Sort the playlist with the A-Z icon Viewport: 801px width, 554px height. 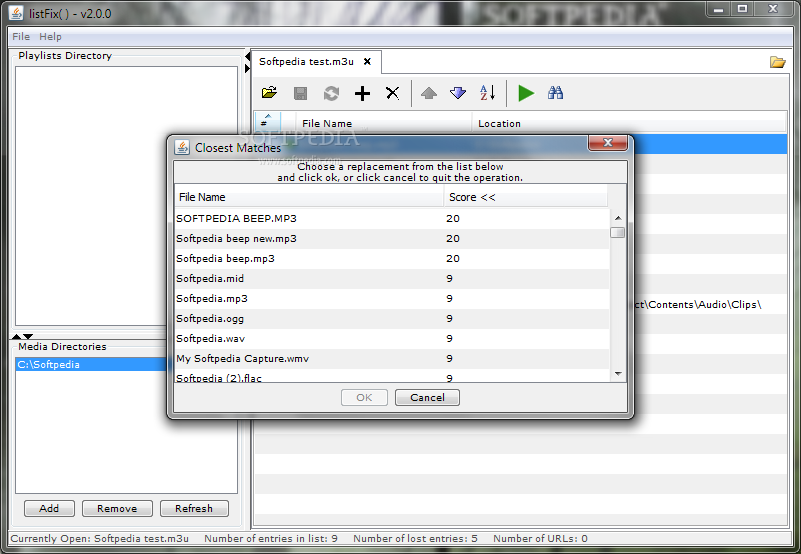(x=487, y=93)
